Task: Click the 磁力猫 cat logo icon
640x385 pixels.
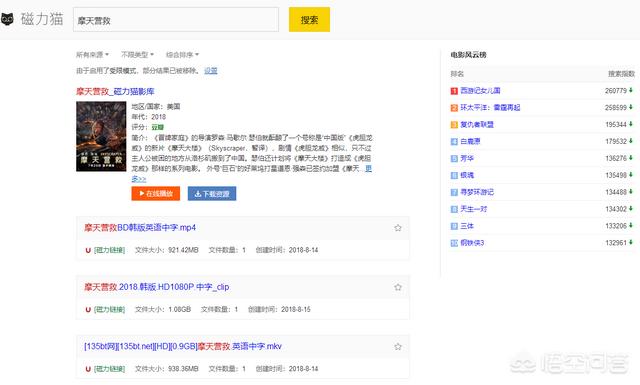Action: coord(7,19)
